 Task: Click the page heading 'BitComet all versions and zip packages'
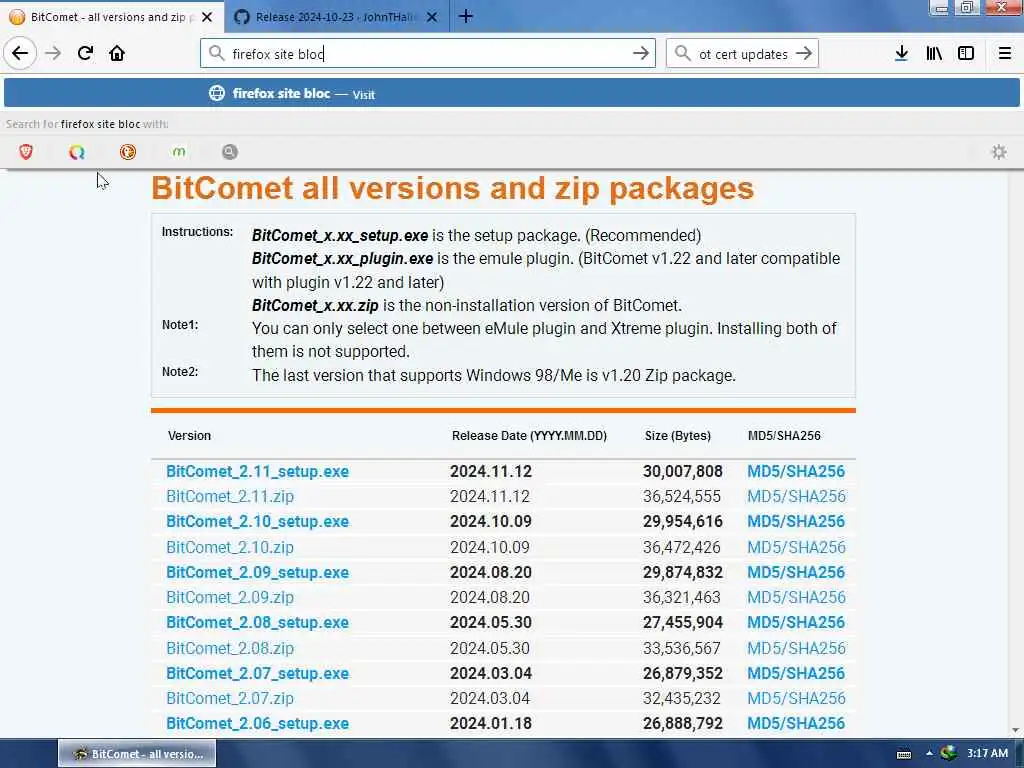point(453,188)
